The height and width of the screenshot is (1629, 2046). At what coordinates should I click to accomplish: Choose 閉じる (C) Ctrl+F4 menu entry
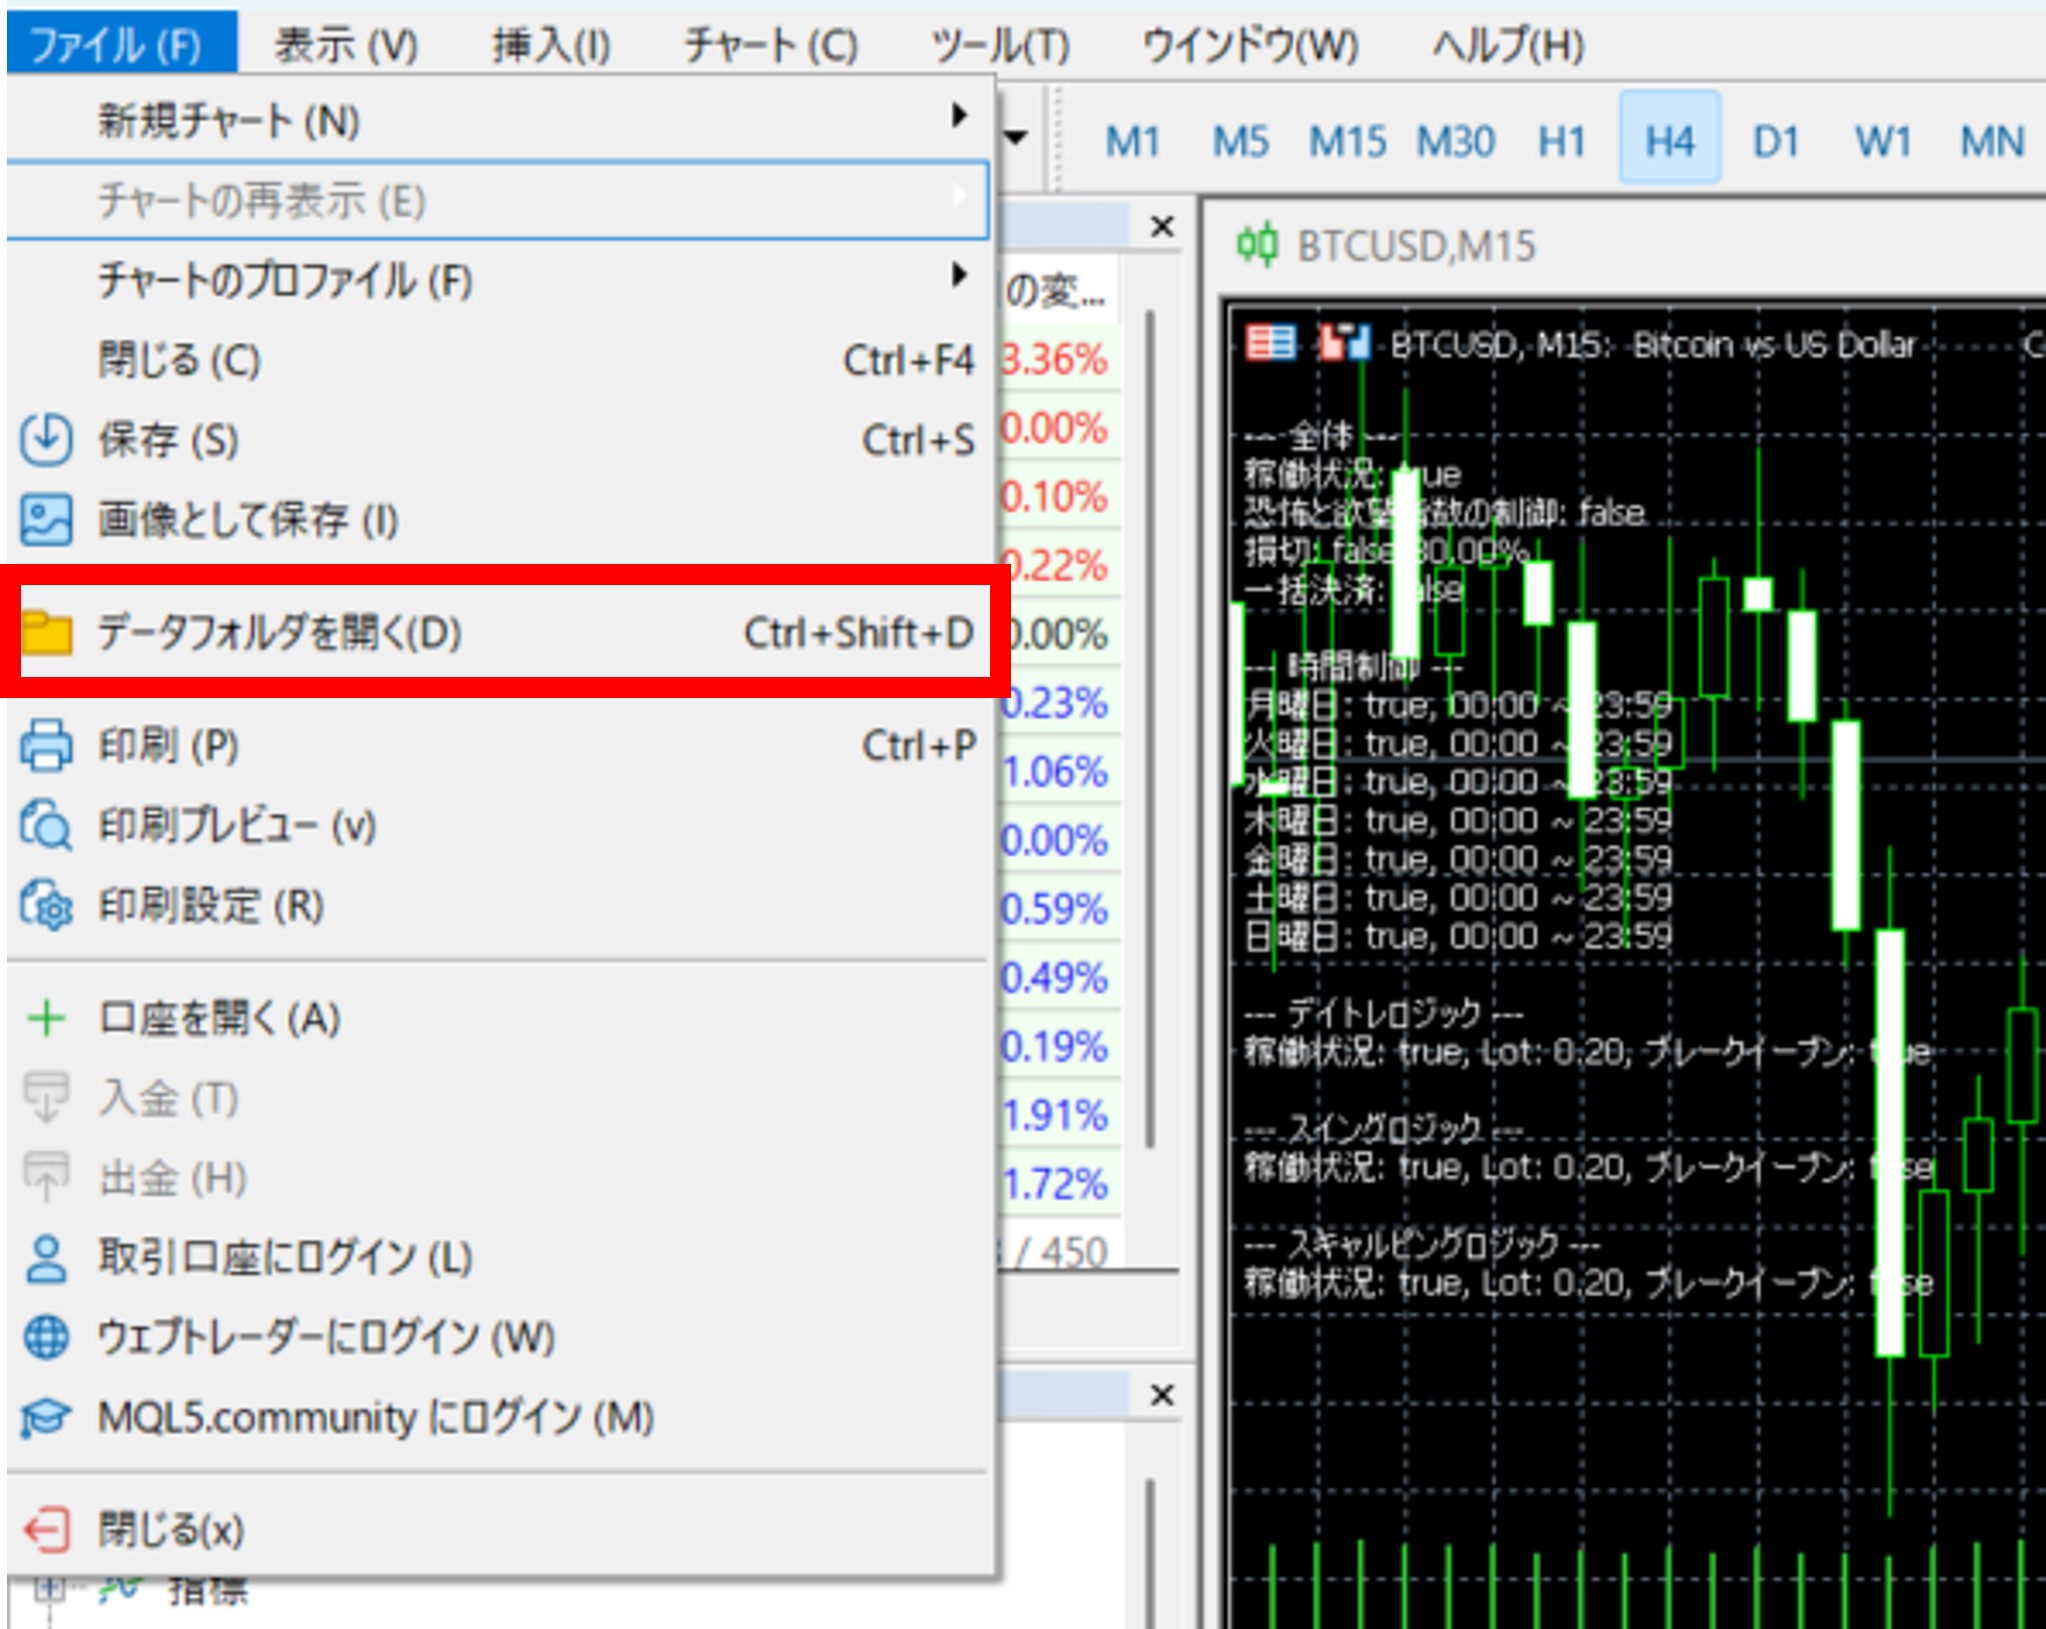pyautogui.click(x=498, y=360)
